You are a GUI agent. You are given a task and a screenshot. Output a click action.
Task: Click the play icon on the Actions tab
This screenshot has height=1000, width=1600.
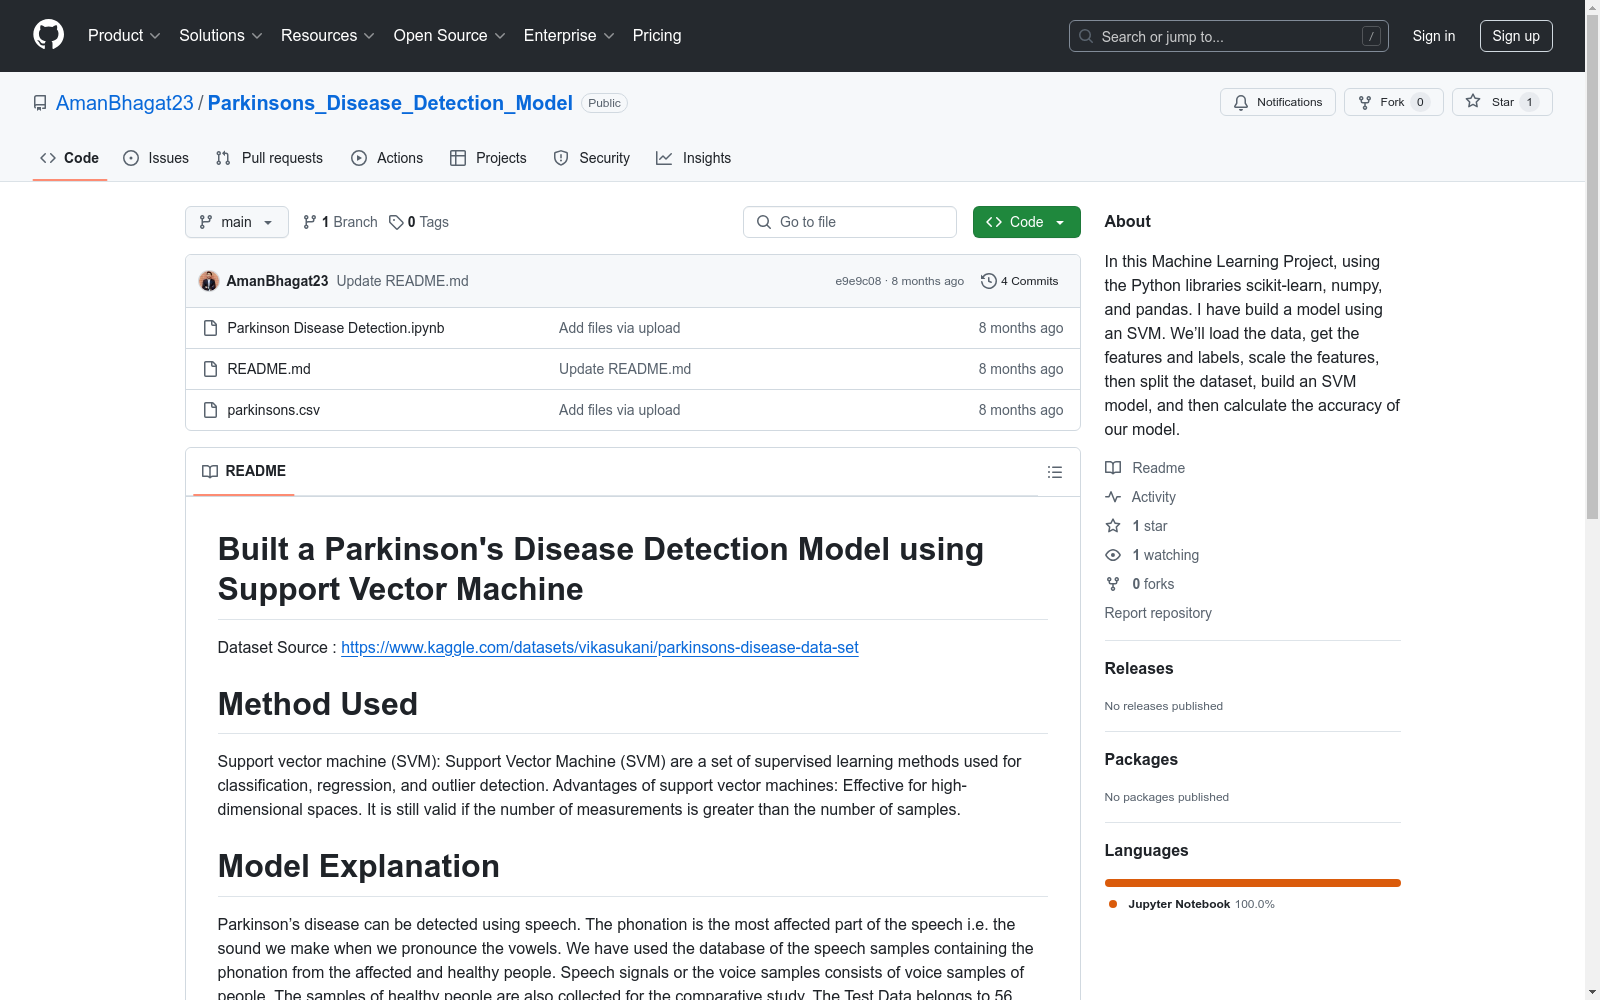[x=359, y=158]
